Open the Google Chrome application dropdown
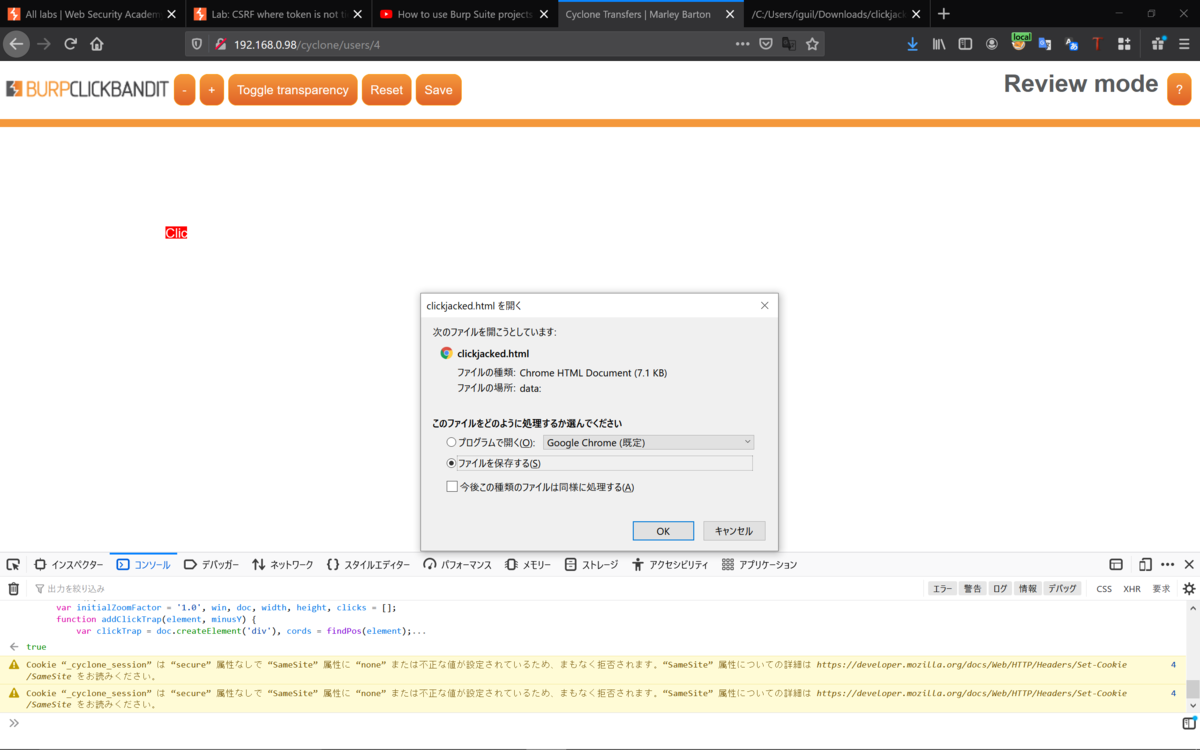Screen dimensions: 1200x750 tap(648, 442)
